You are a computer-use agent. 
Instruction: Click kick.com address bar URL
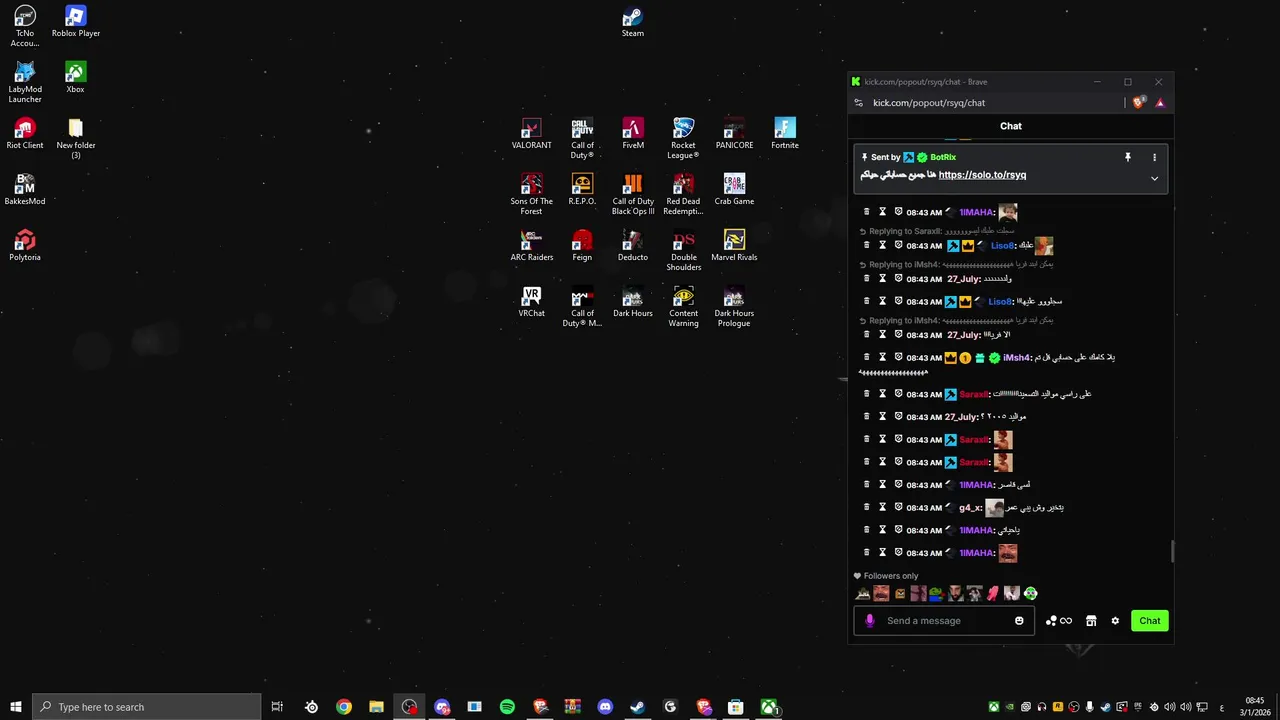929,102
